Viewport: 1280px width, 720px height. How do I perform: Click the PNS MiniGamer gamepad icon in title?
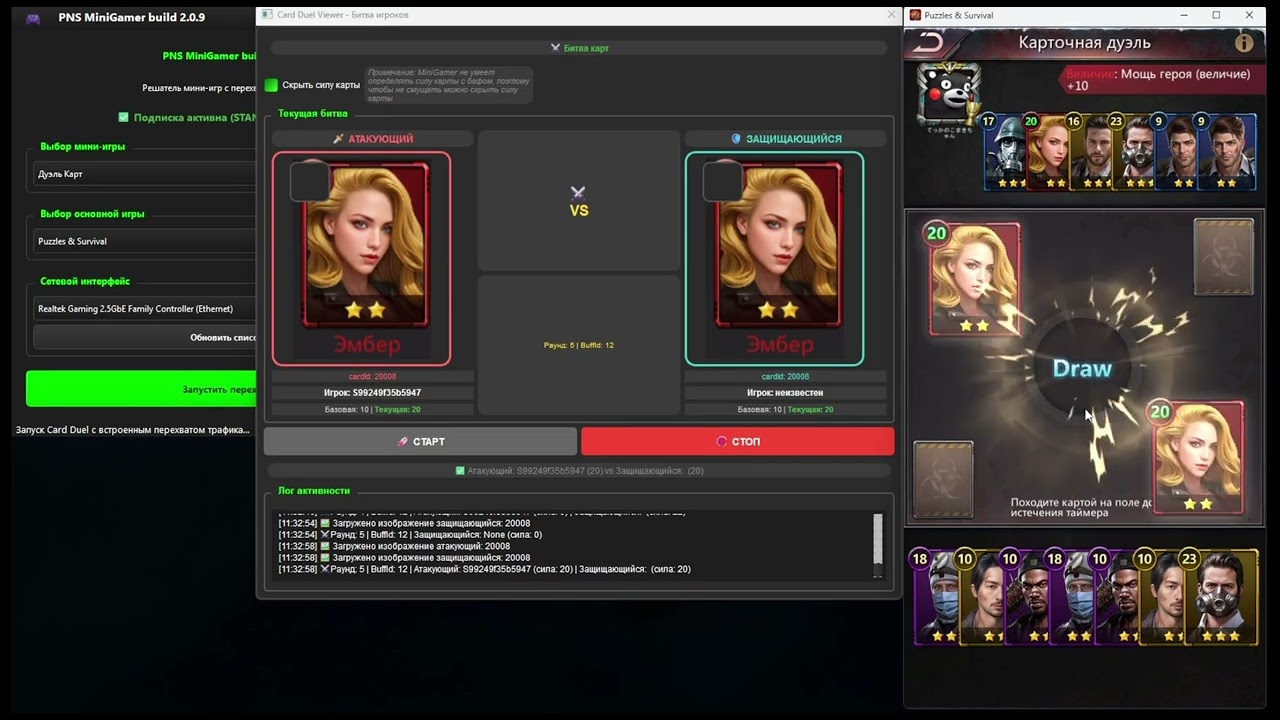coord(33,17)
